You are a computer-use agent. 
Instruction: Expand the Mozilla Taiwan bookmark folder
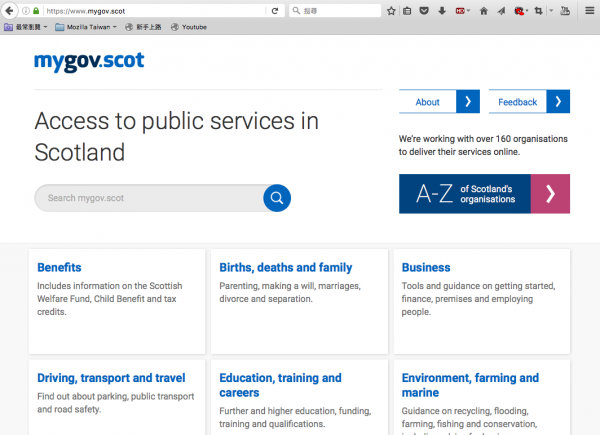[86, 27]
